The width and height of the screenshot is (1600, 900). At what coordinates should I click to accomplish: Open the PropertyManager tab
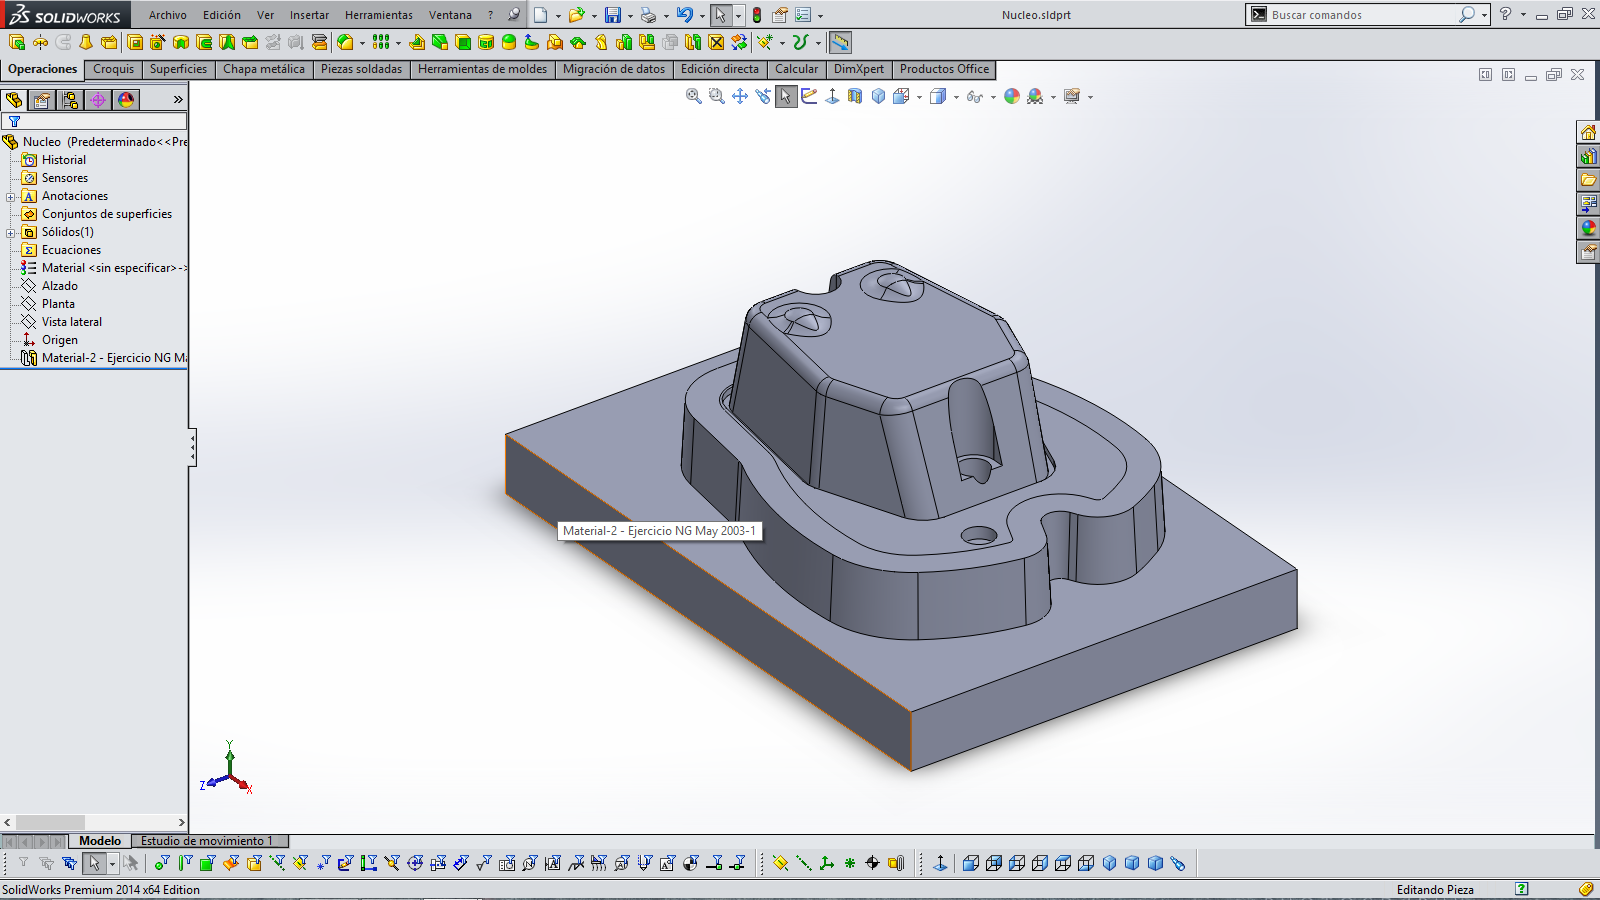click(42, 100)
